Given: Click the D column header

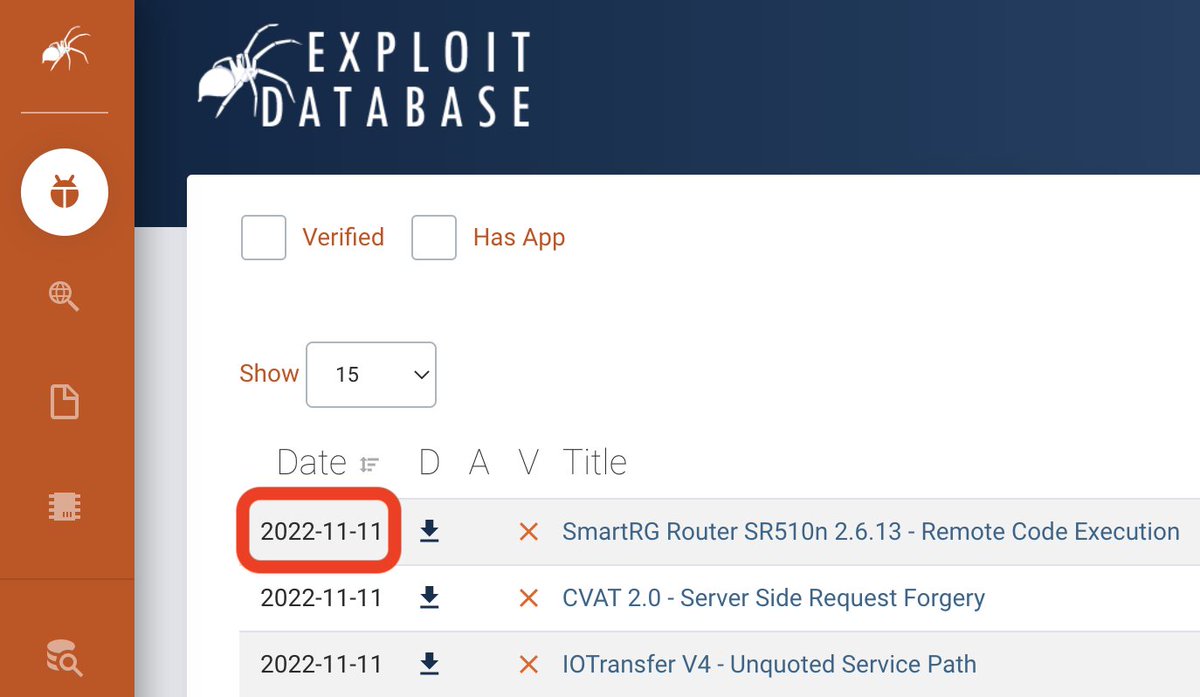Looking at the screenshot, I should (429, 462).
